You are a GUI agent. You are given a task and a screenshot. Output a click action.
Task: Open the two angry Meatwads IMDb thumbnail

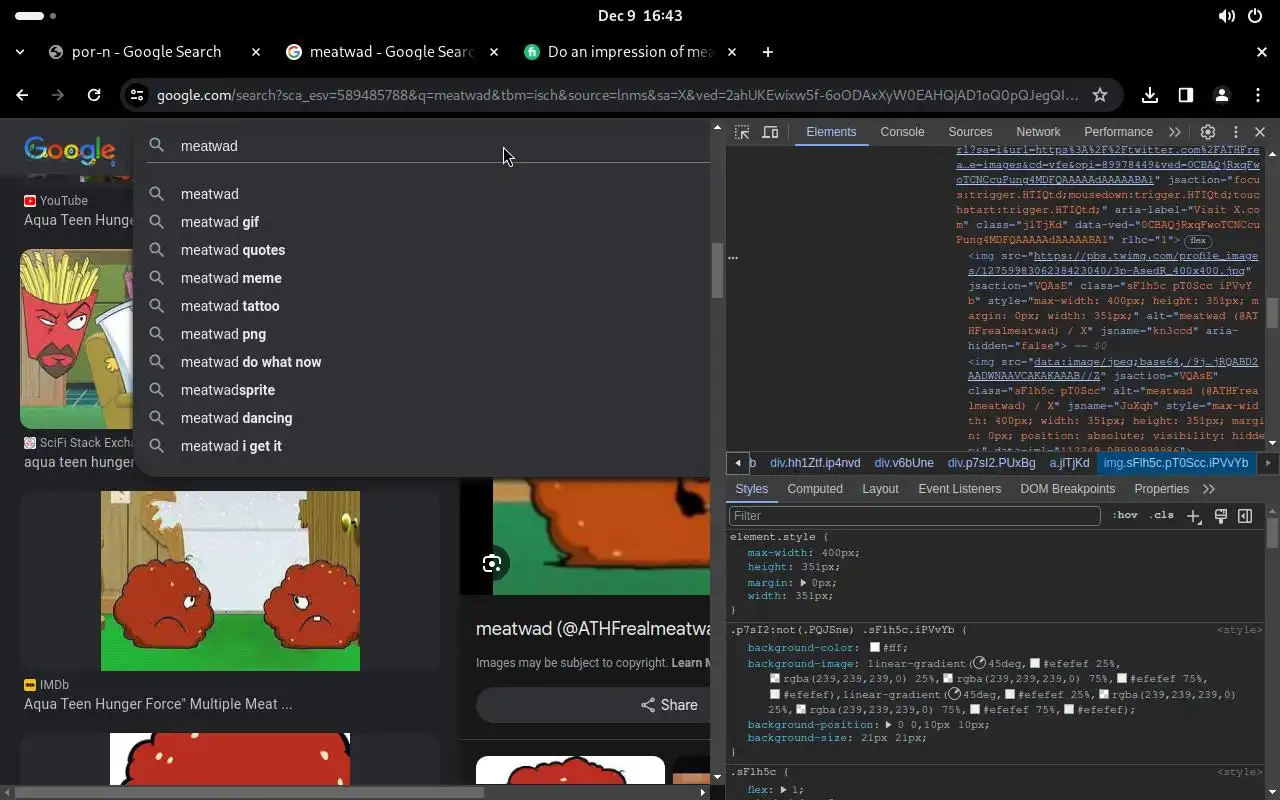230,581
